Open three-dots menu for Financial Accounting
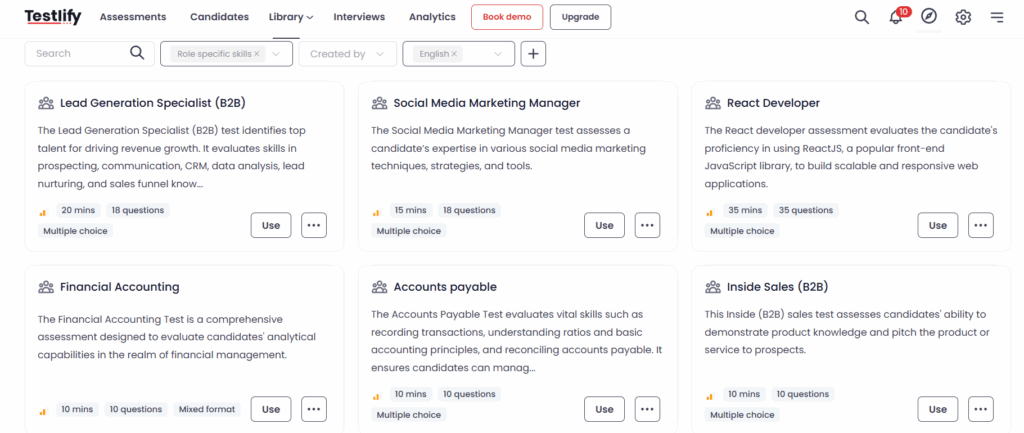Screen dimensions: 1024x433 (x=314, y=409)
